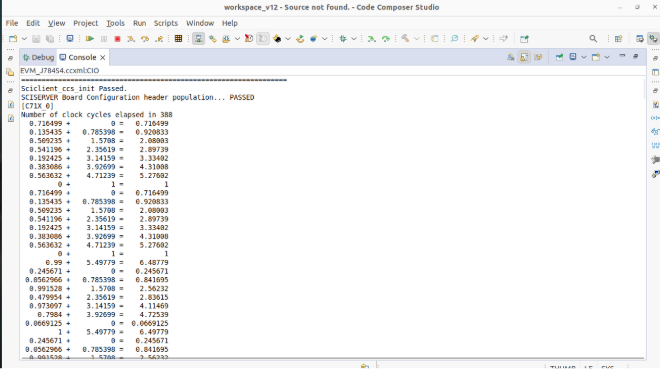The image size is (660, 369).
Task: Click the Restart icon
Action: coord(277,39)
